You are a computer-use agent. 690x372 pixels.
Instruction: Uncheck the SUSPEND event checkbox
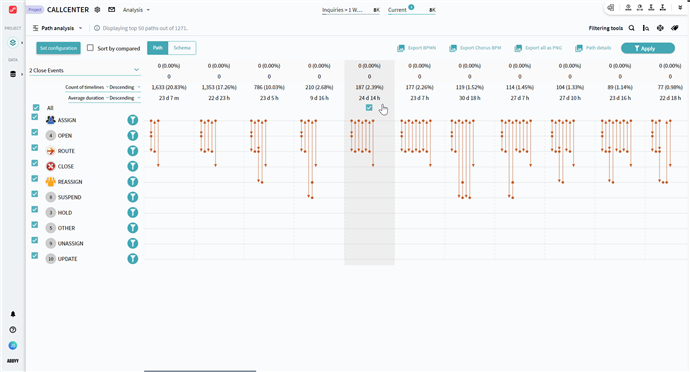[x=35, y=194]
